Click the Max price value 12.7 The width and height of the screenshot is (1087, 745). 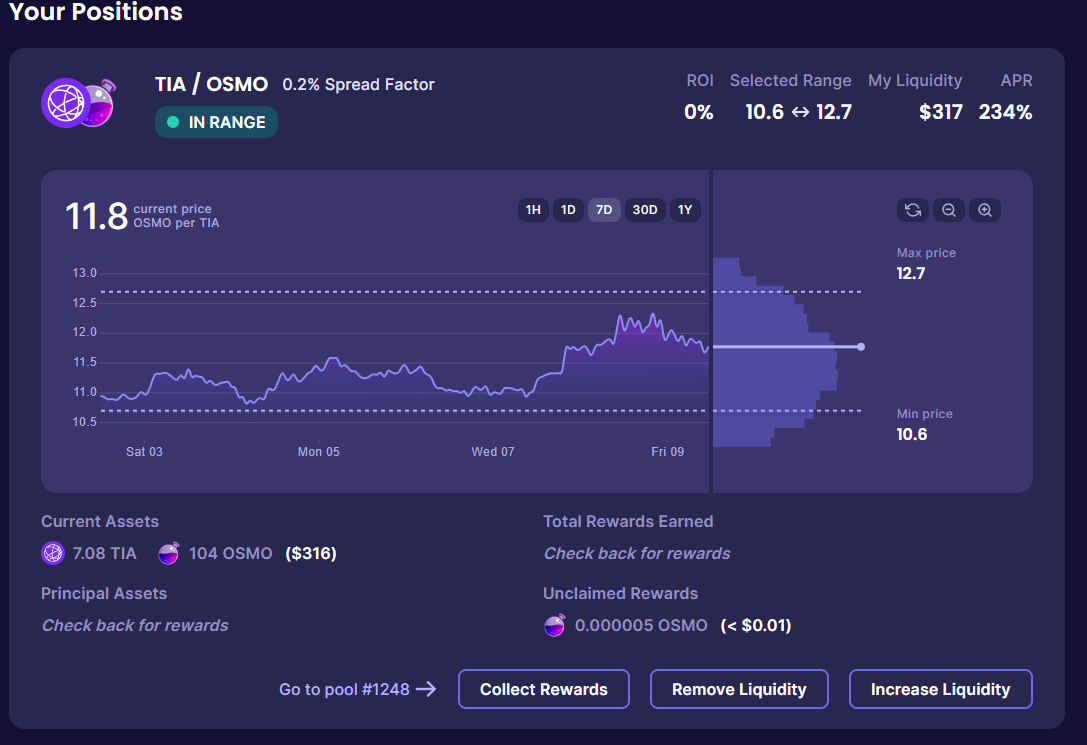[x=911, y=273]
